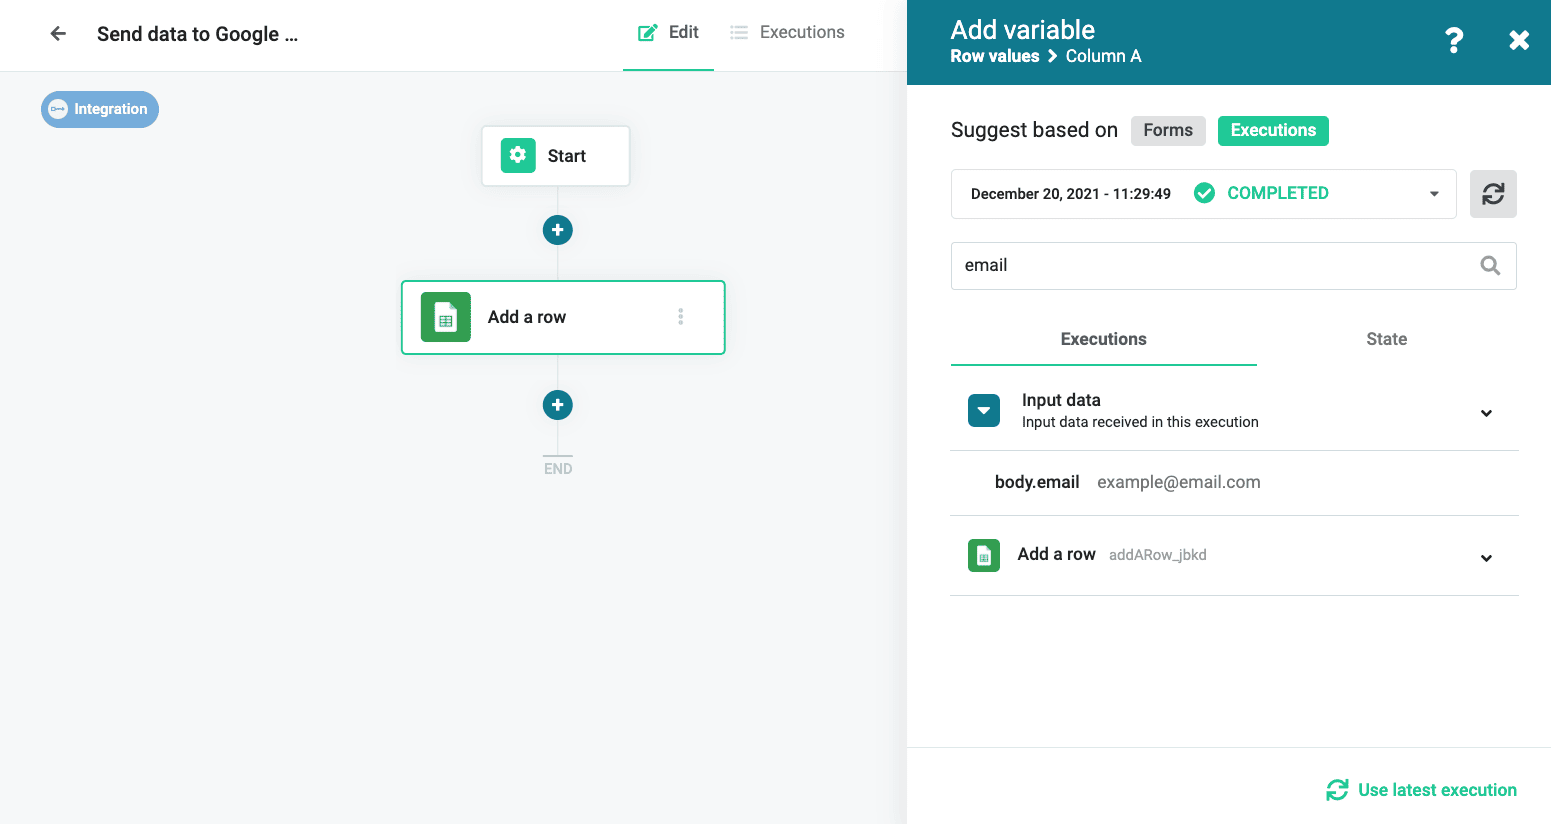Click the Start node gear icon
The height and width of the screenshot is (824, 1551).
pos(518,155)
